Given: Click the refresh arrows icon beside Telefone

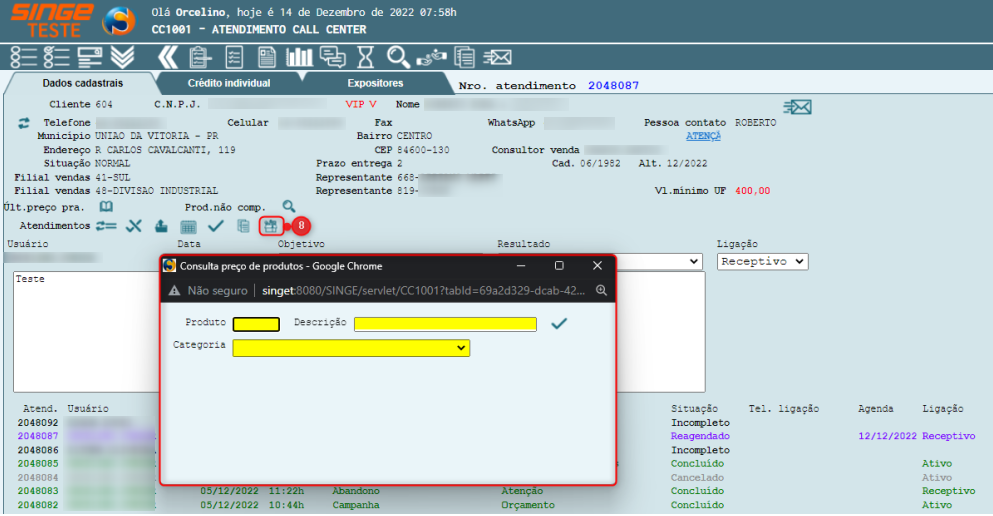Looking at the screenshot, I should pyautogui.click(x=24, y=123).
